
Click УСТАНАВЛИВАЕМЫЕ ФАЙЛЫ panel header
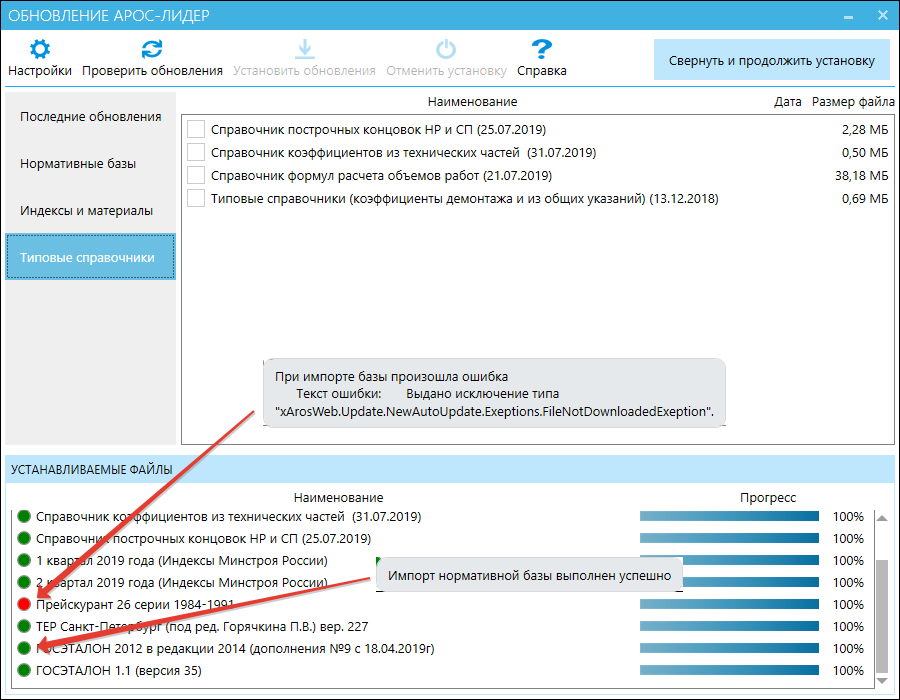450,469
